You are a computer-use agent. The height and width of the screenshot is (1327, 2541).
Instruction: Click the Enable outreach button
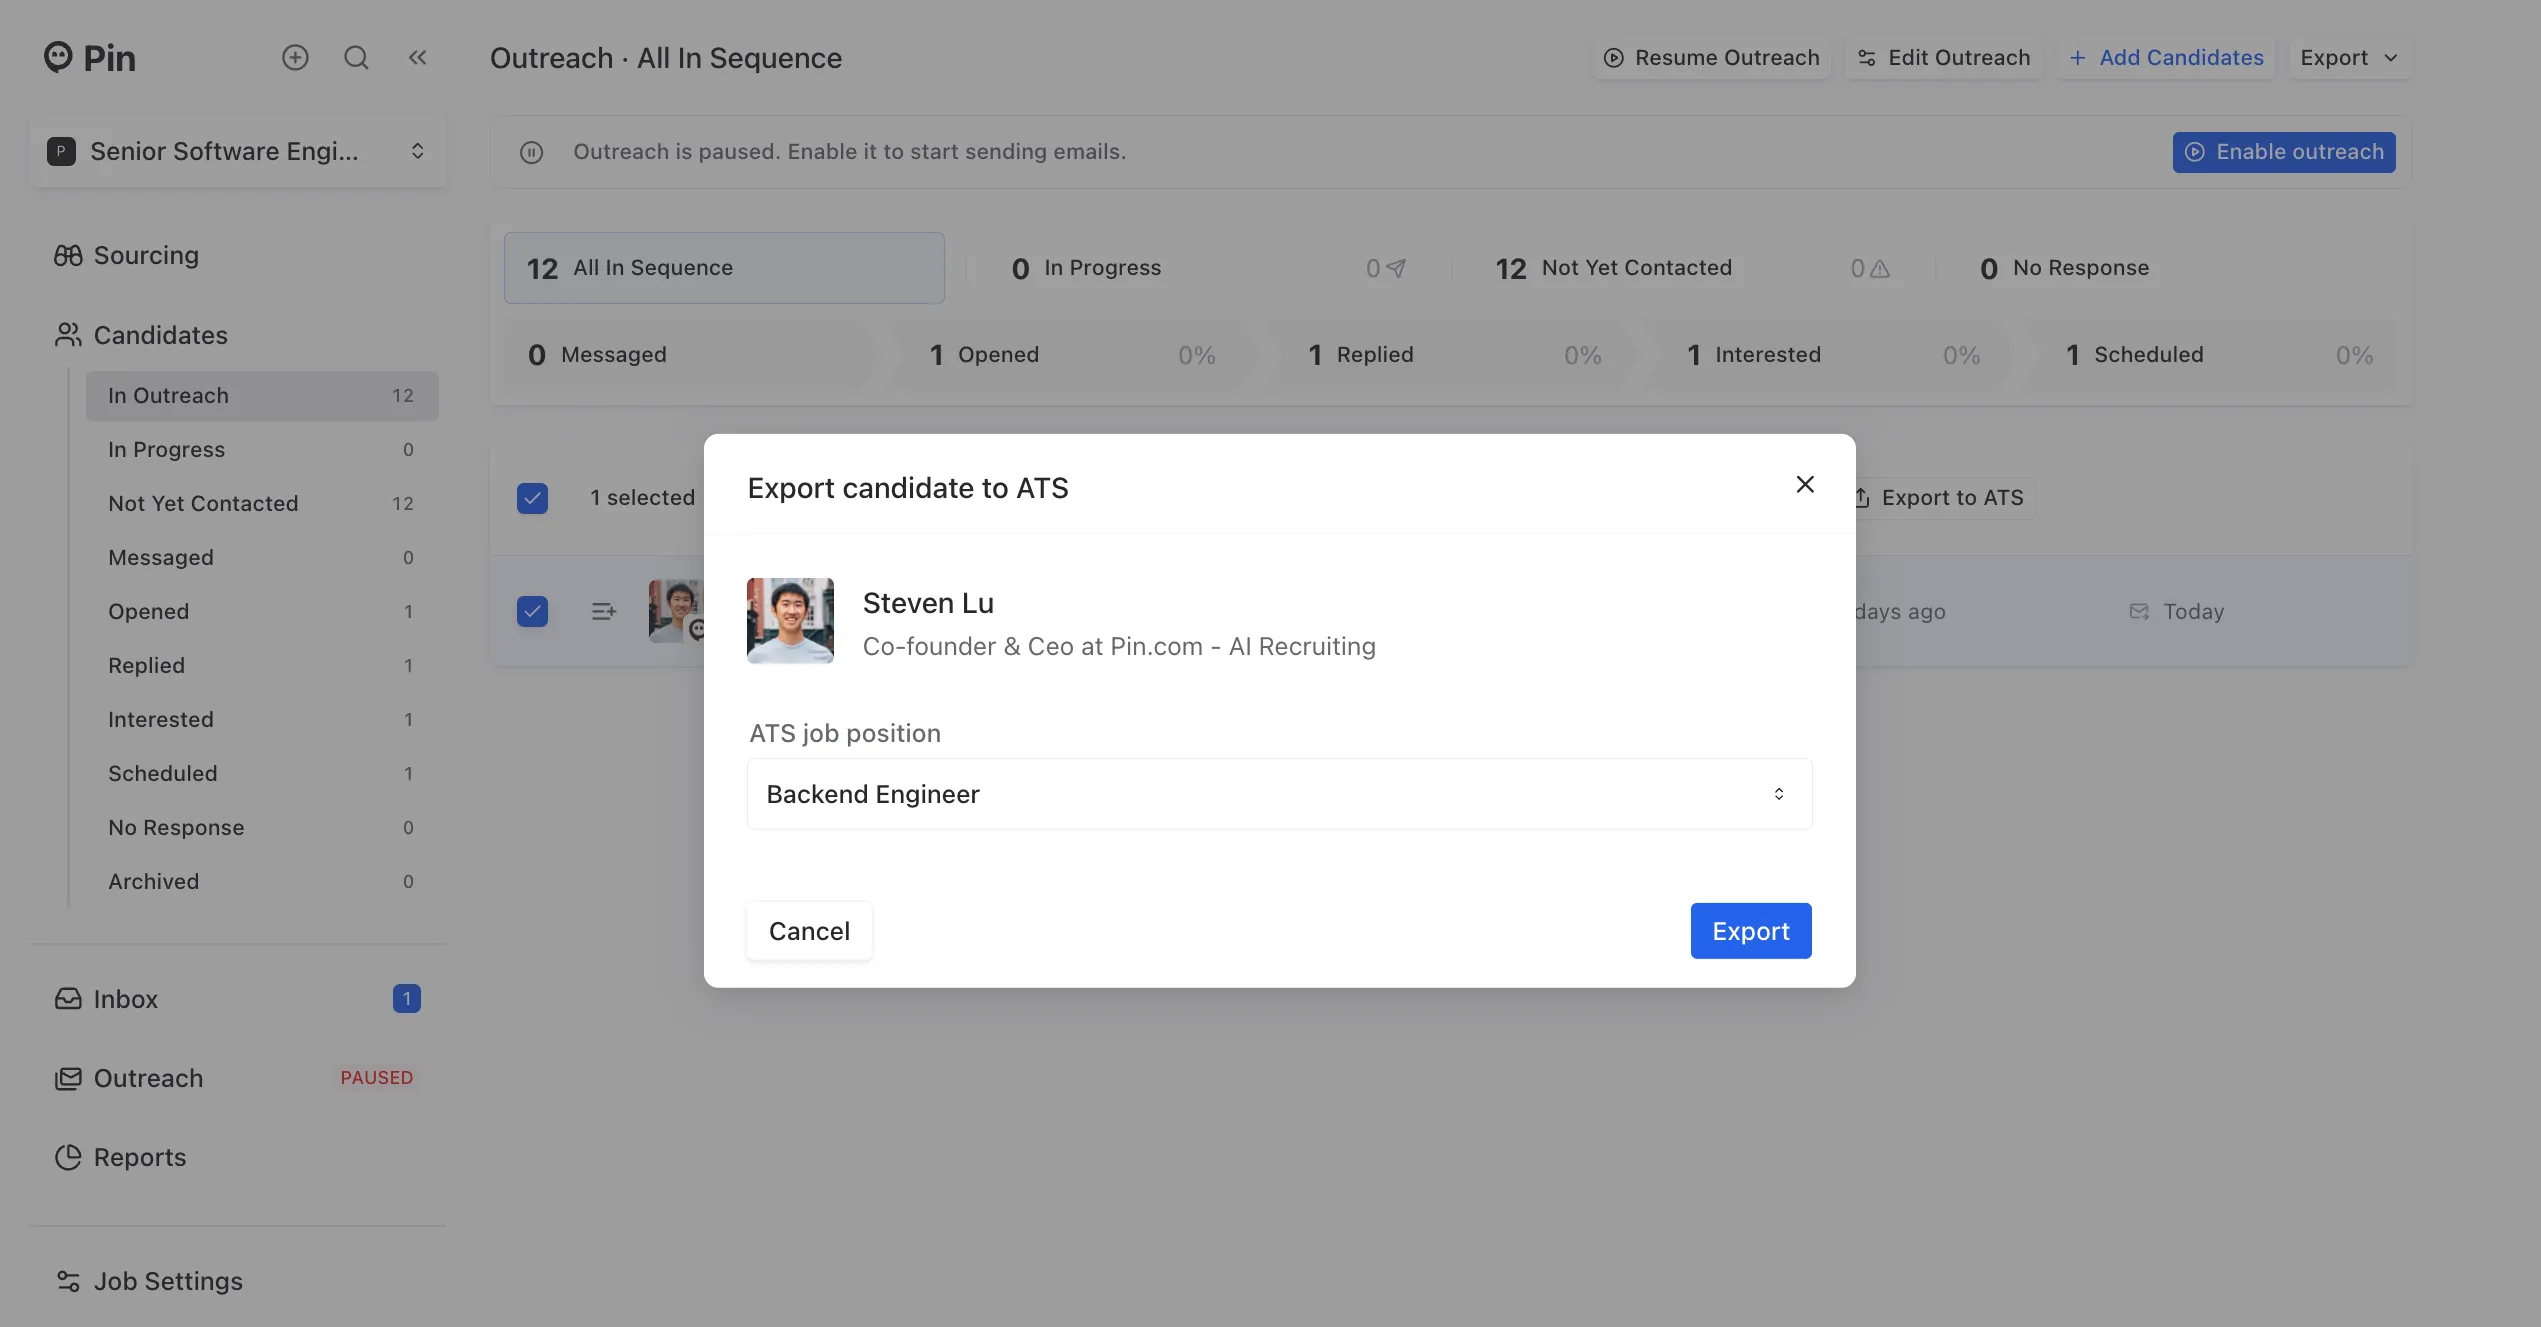pyautogui.click(x=2284, y=152)
